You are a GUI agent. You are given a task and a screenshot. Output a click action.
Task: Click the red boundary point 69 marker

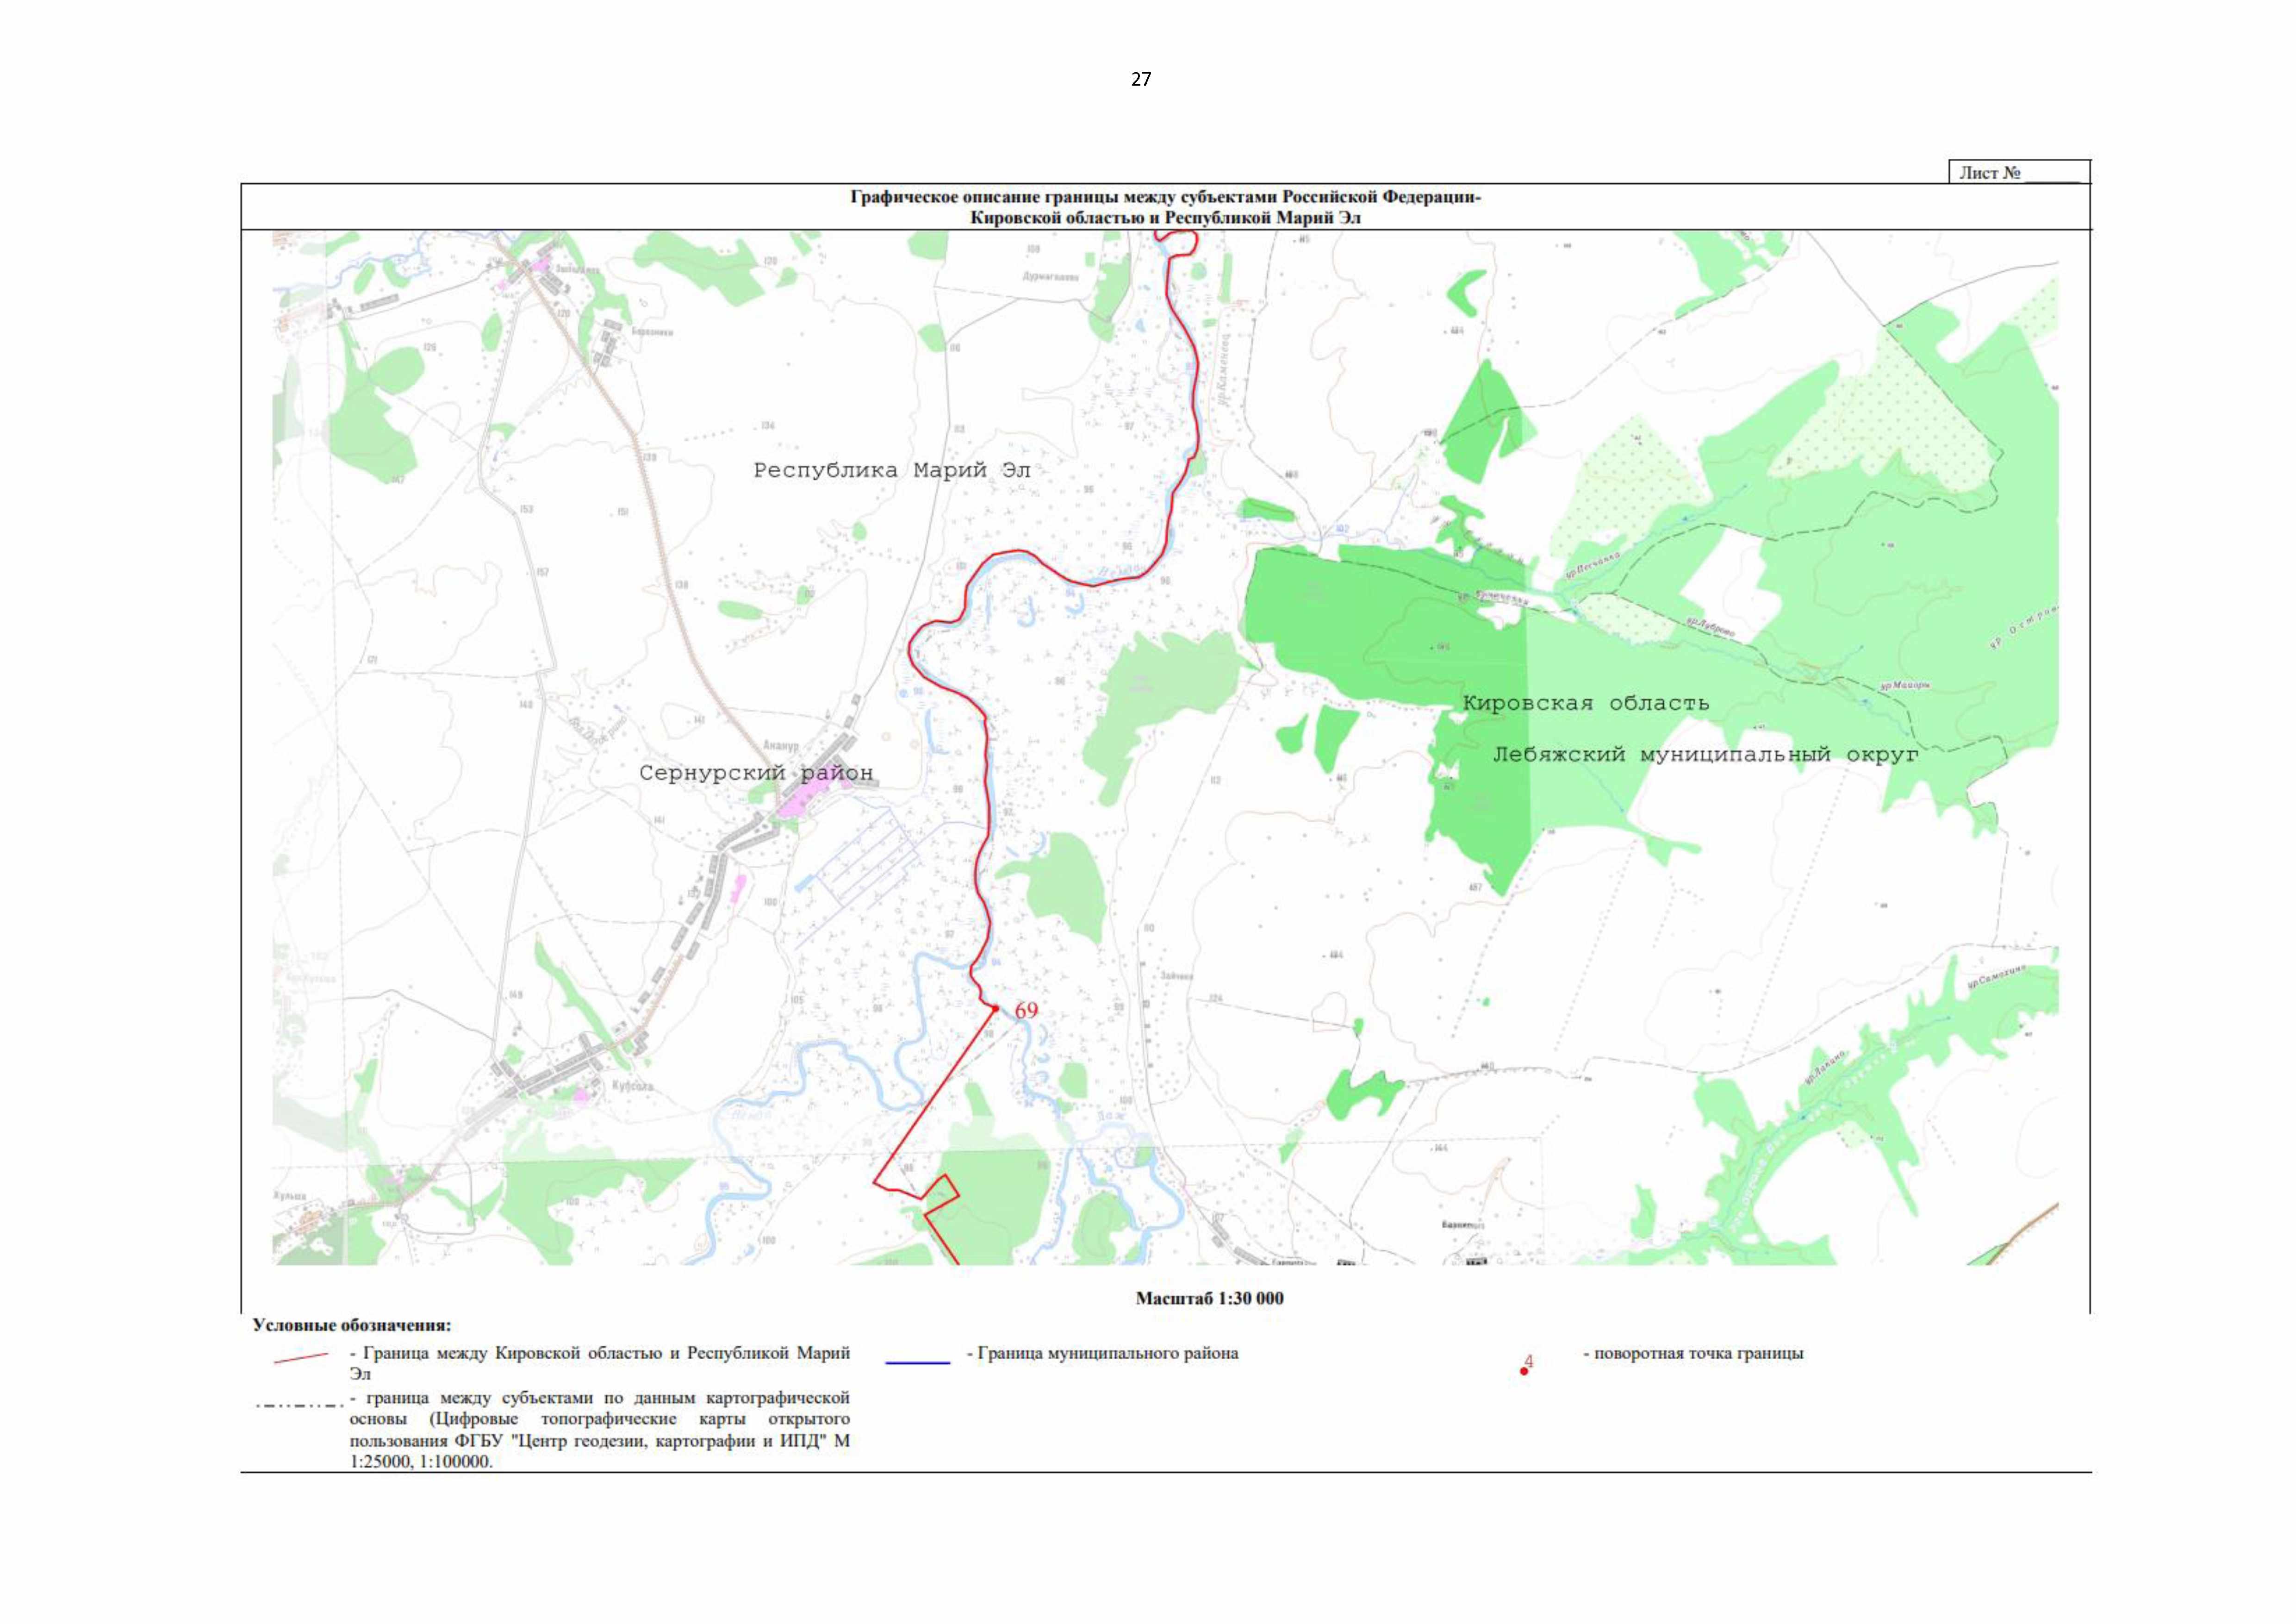tap(995, 1008)
